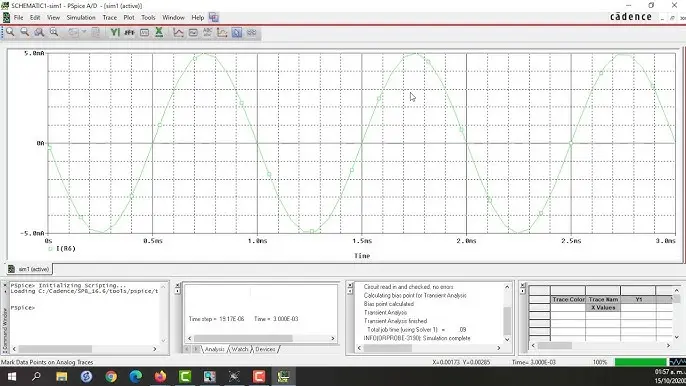Click the green simulation progress bar
This screenshot has height=386, width=686.
640,362
